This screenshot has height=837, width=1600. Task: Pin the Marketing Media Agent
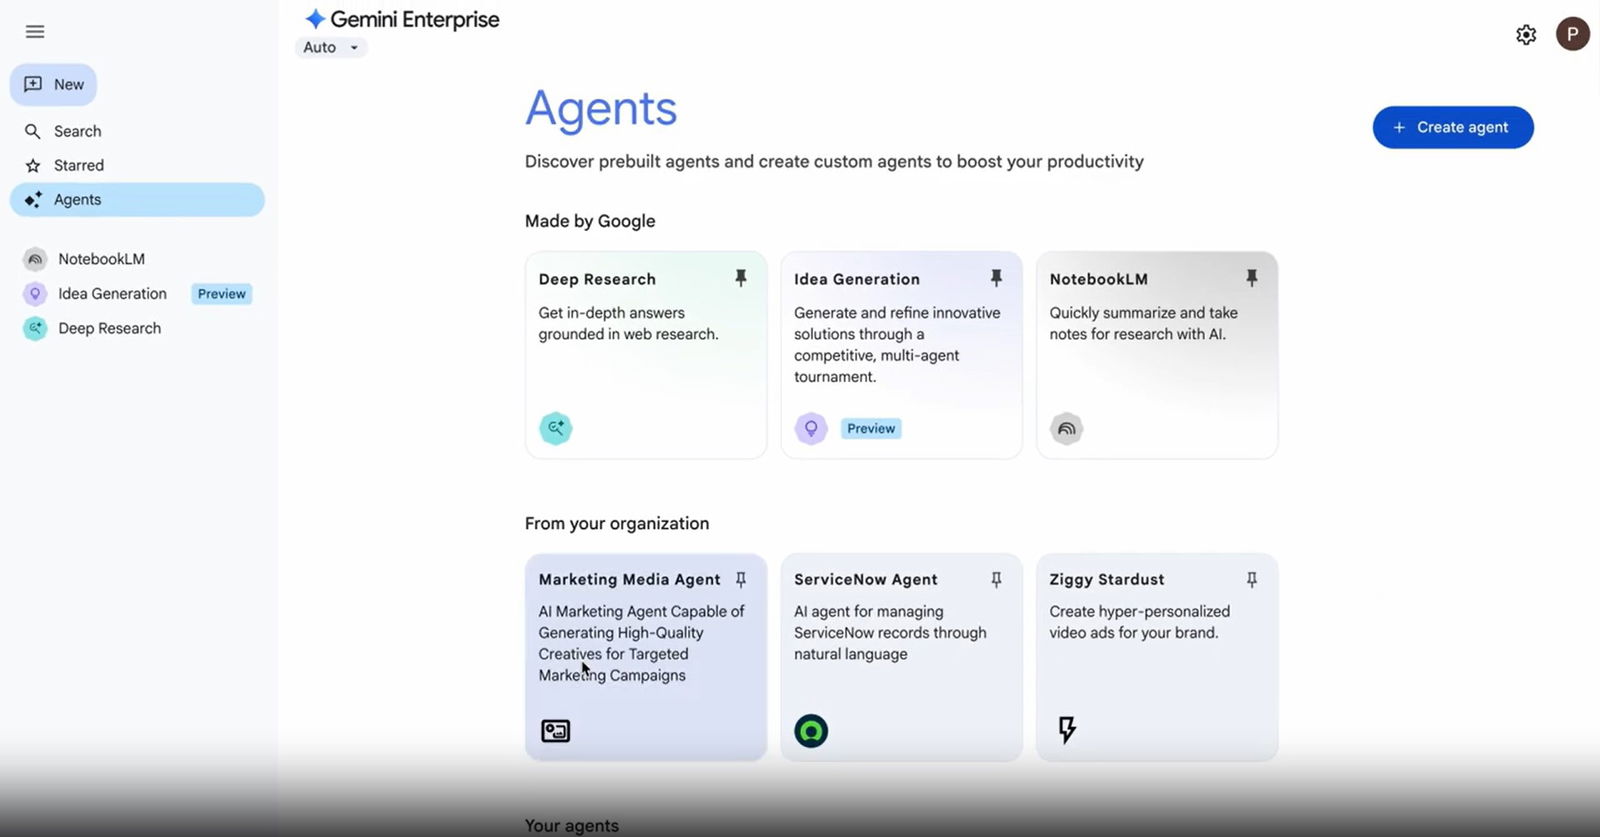point(741,580)
